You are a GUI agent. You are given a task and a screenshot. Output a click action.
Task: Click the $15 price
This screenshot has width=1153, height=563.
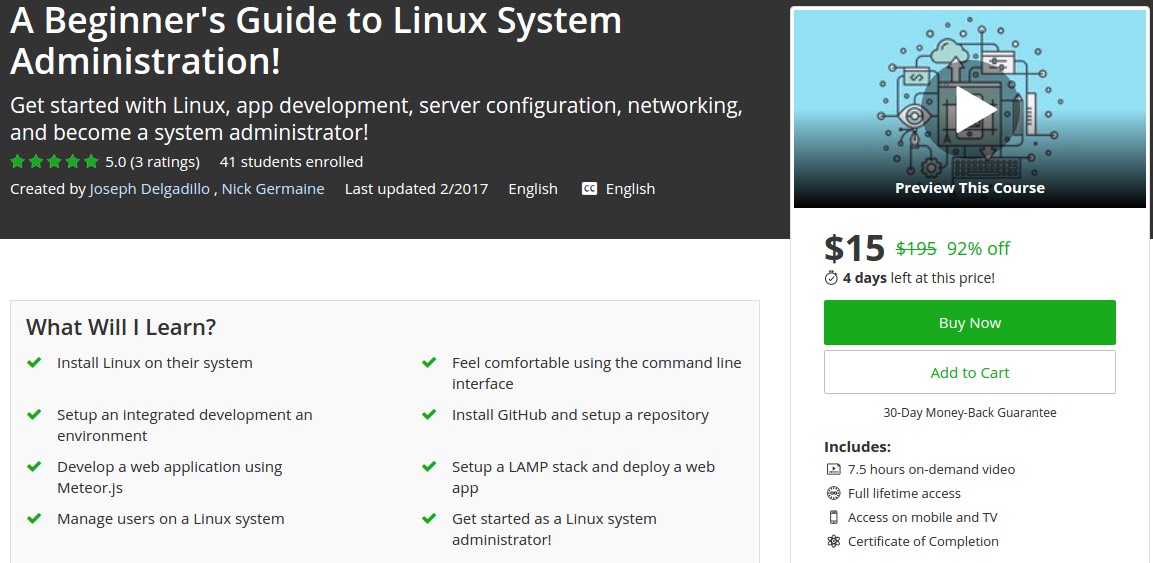[854, 248]
